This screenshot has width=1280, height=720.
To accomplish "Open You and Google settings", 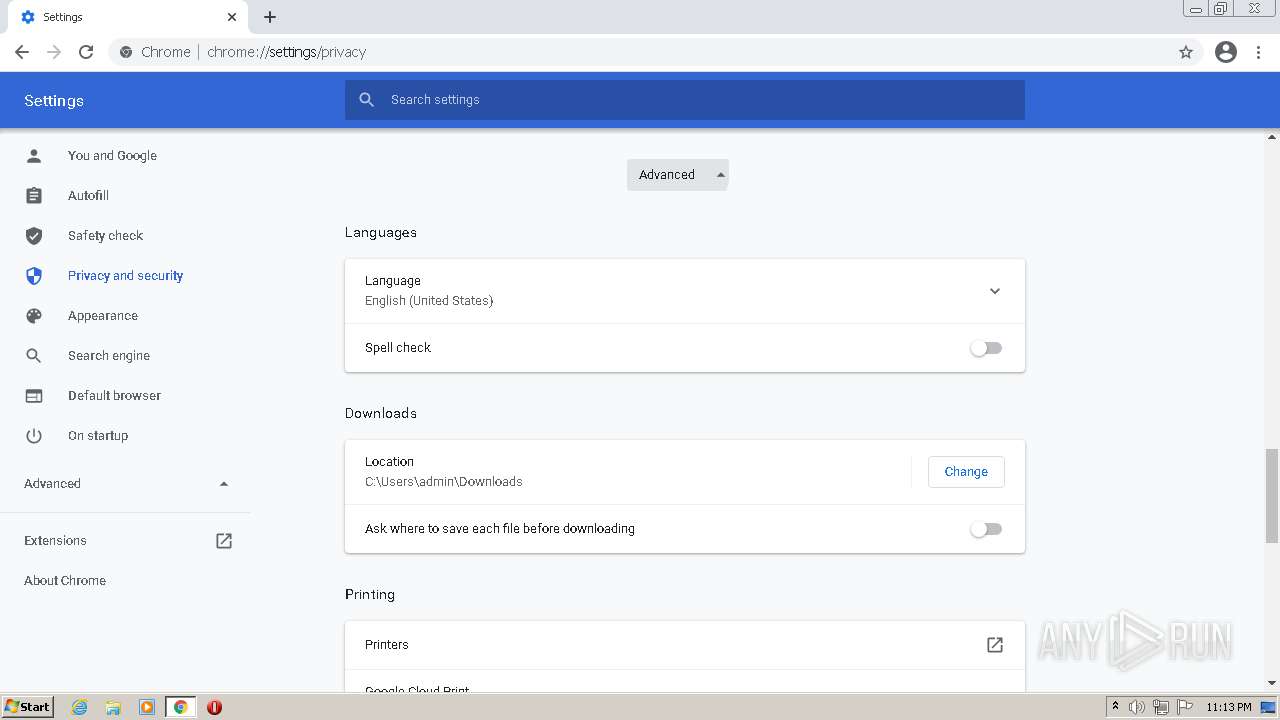I will pos(112,156).
